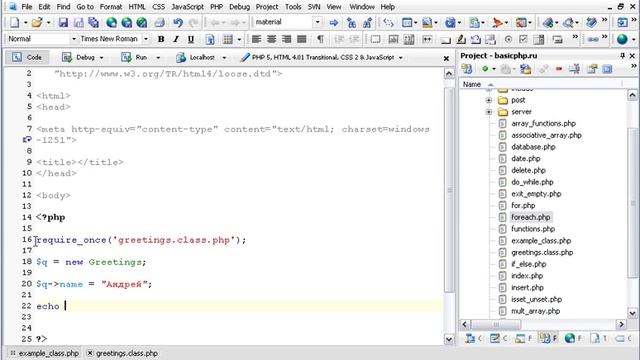Open the Times New Roman font dropdown

[146, 39]
